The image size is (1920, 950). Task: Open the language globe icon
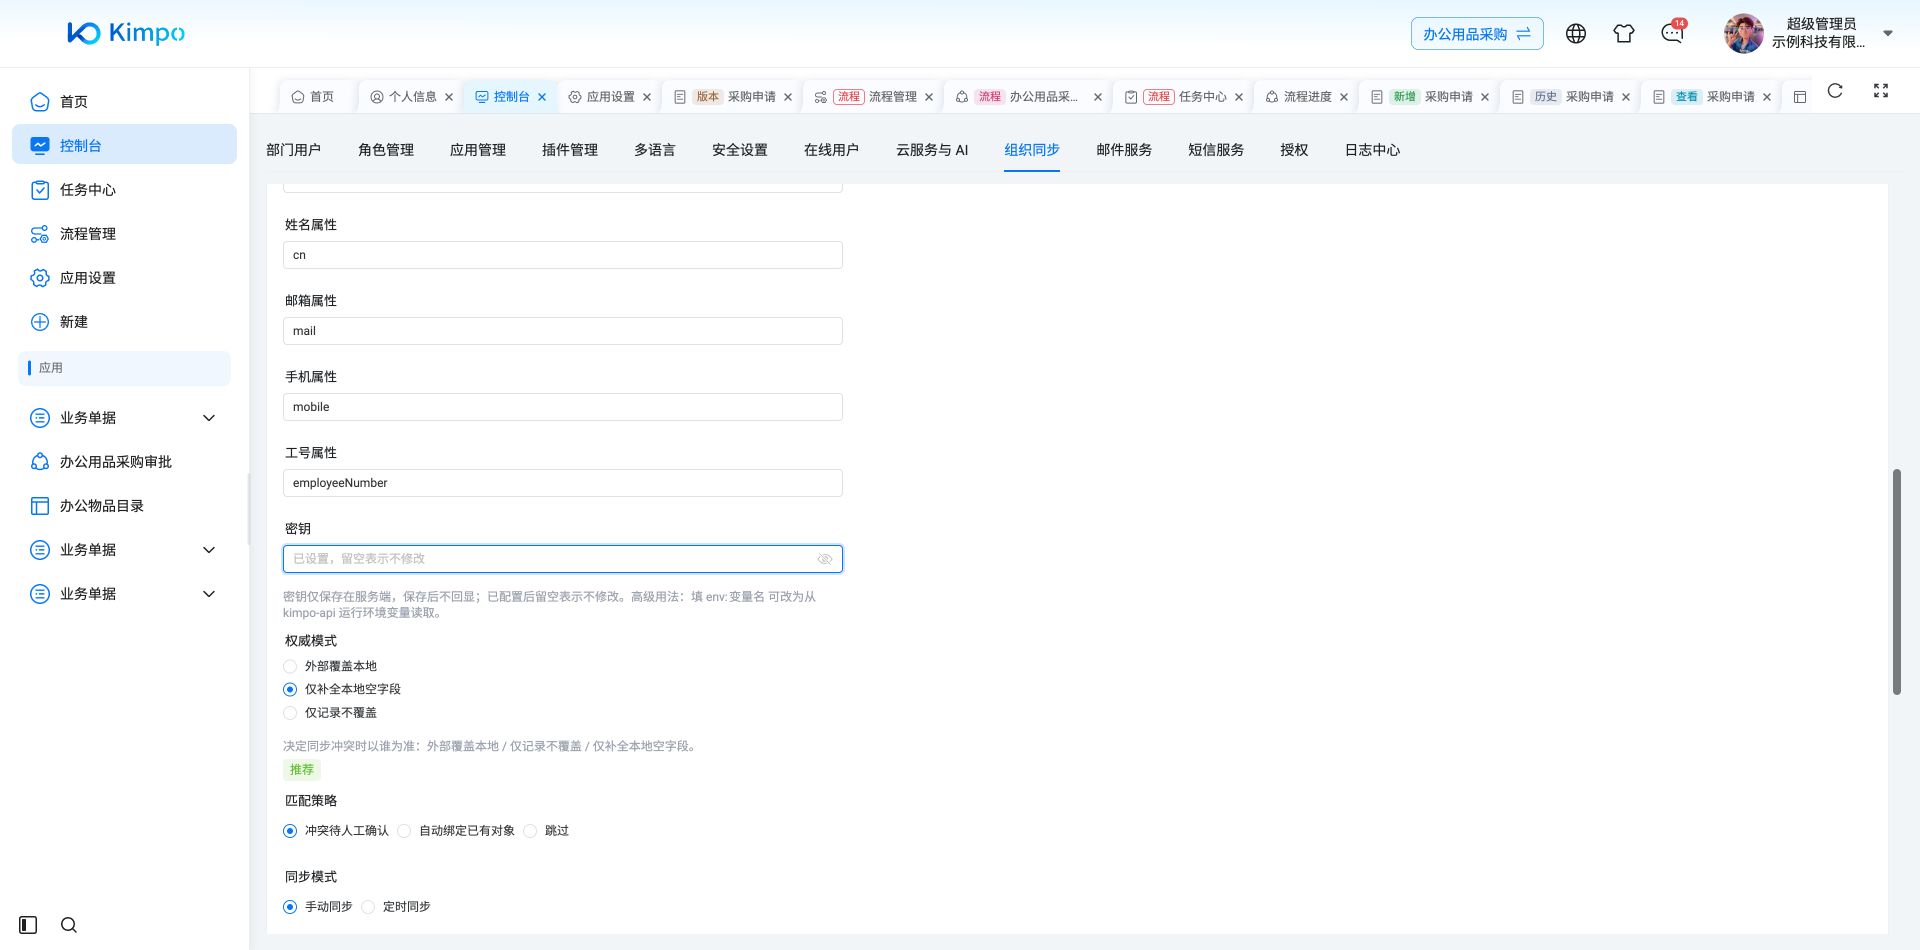[1576, 33]
